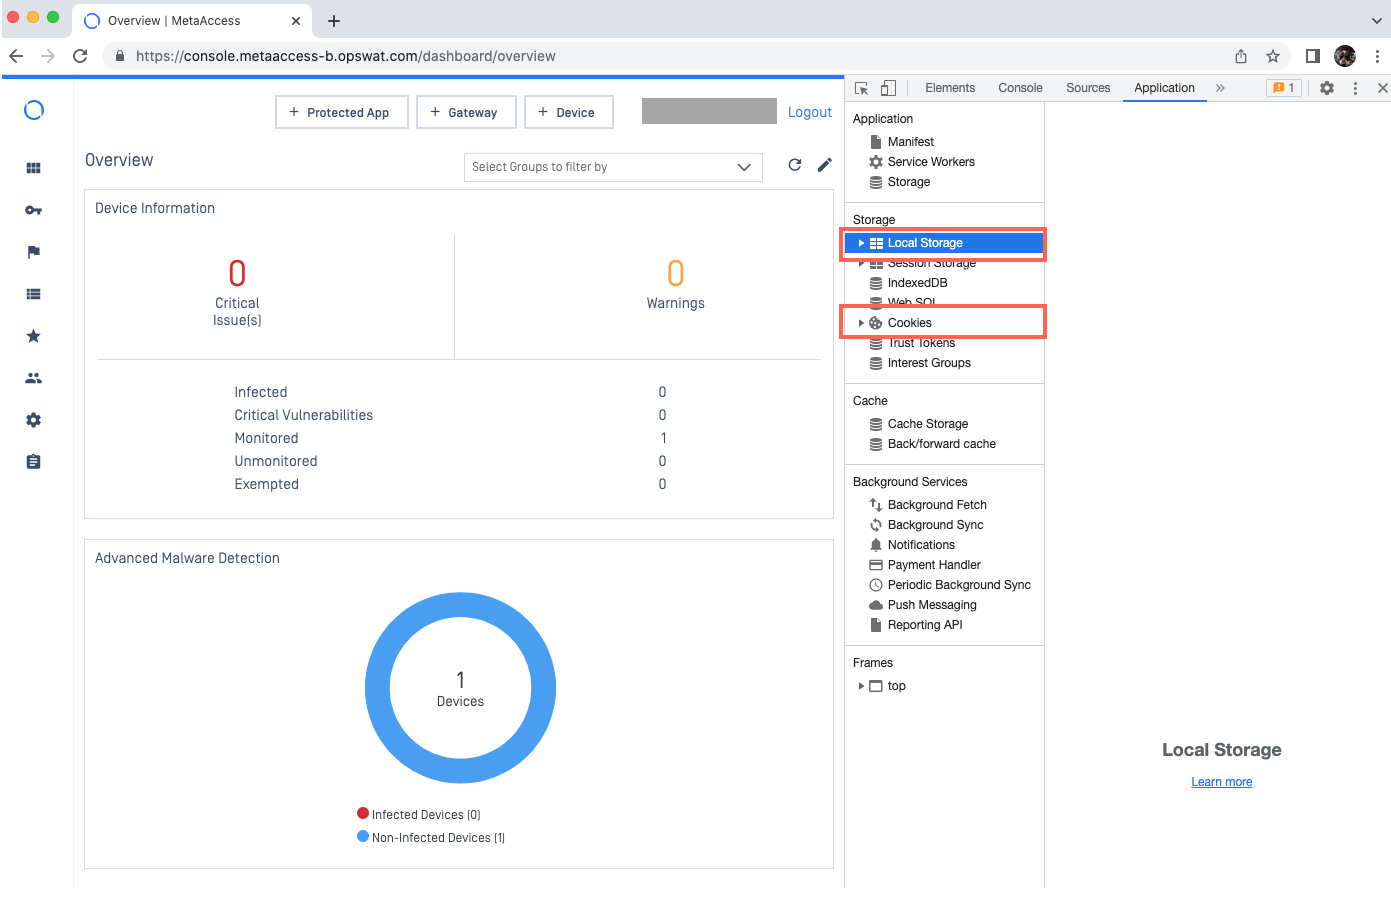Screen dimensions: 1391x904
Task: Open the Chrome profile avatar
Action: pyautogui.click(x=1345, y=56)
